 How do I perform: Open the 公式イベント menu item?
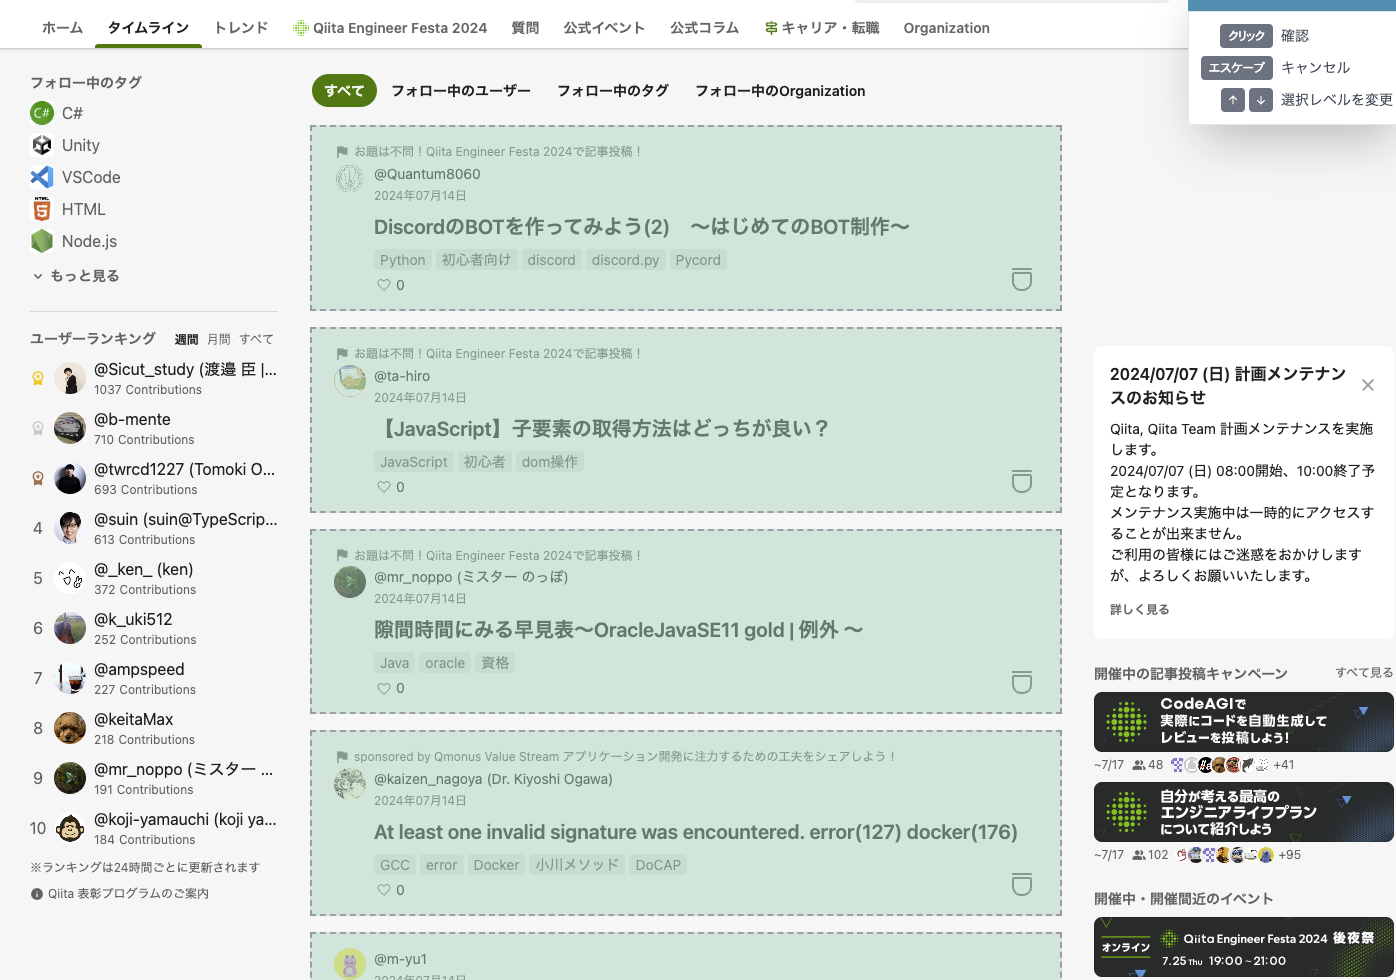(x=604, y=28)
